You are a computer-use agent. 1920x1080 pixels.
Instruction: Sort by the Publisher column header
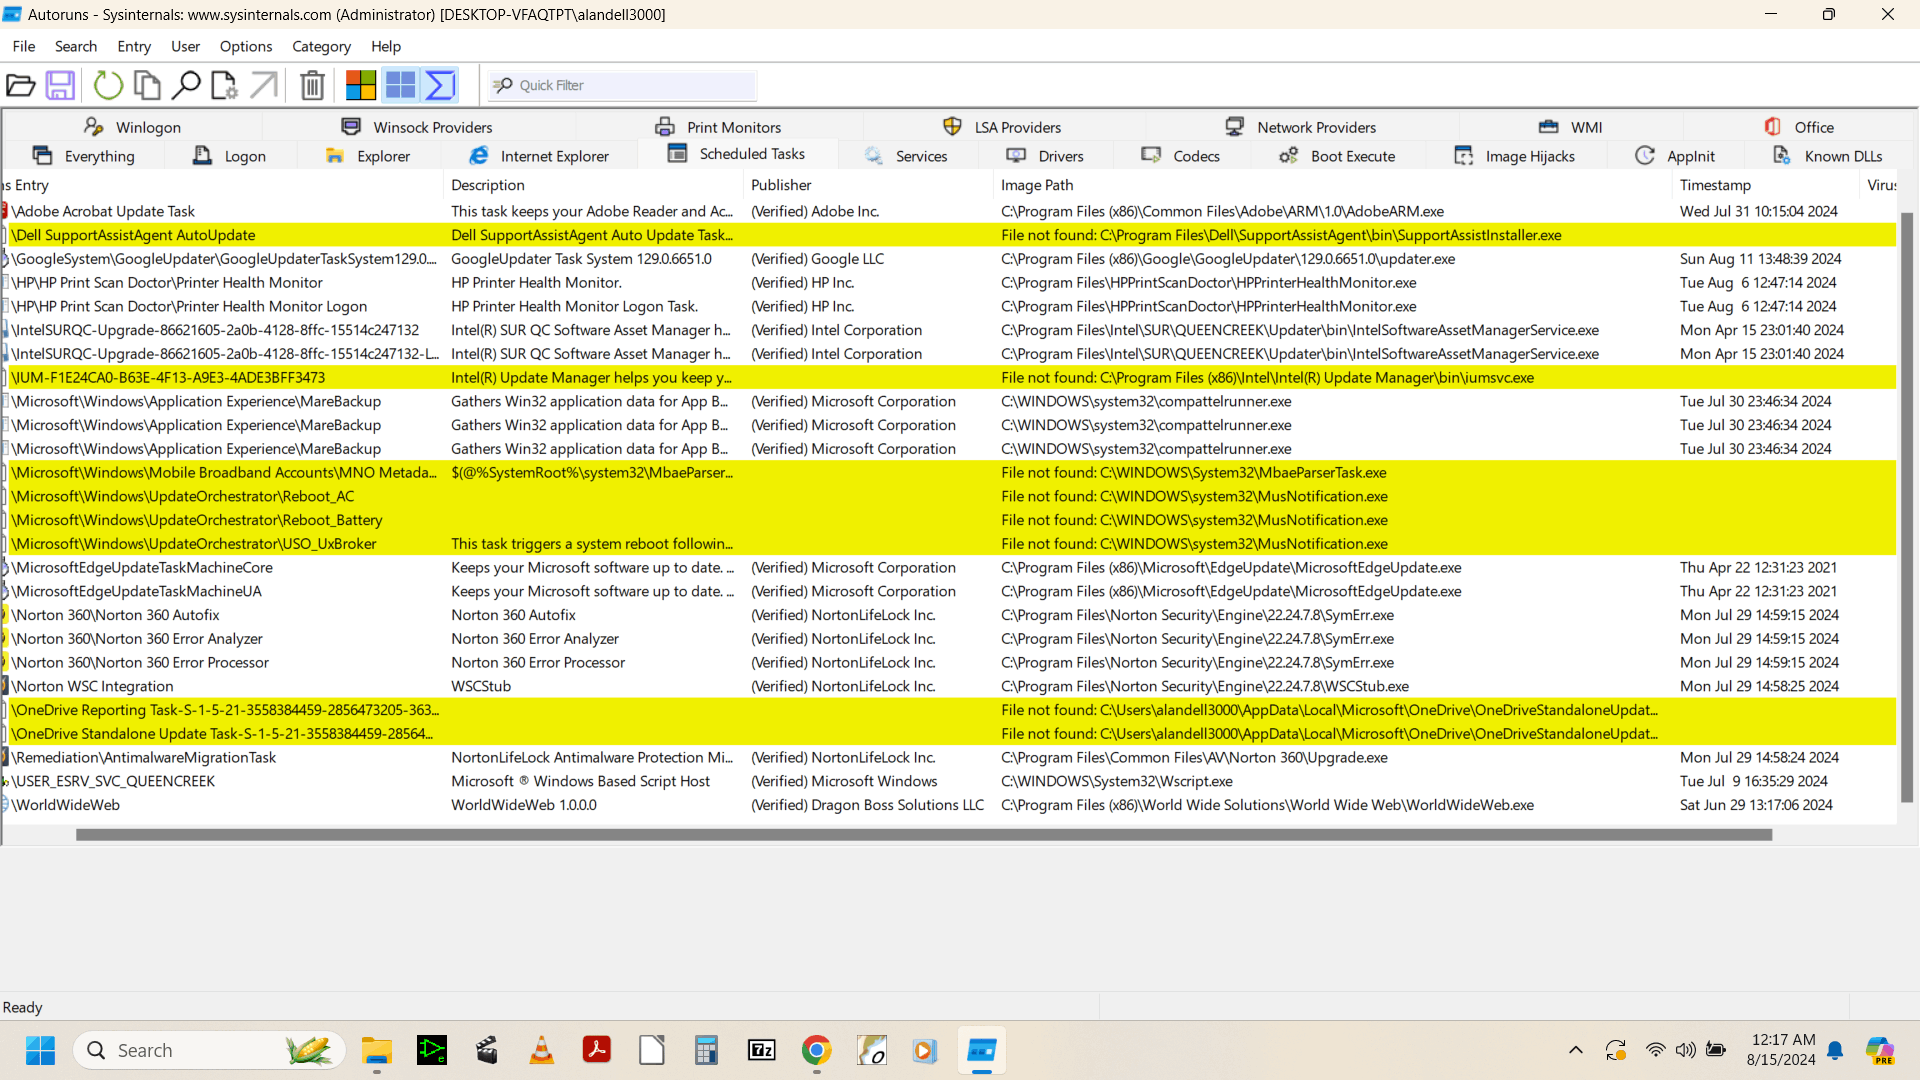[781, 185]
